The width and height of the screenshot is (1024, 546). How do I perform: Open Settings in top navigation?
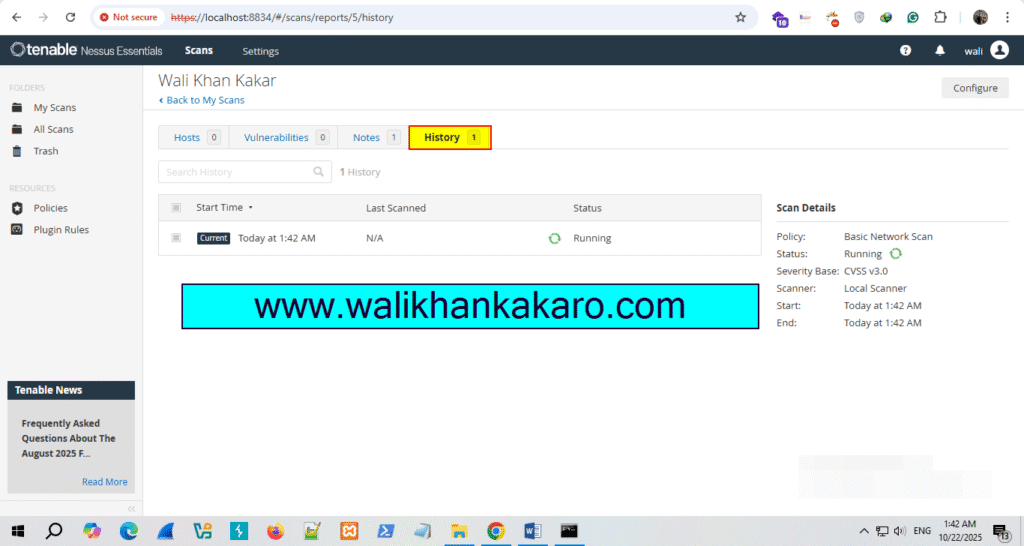pyautogui.click(x=261, y=51)
